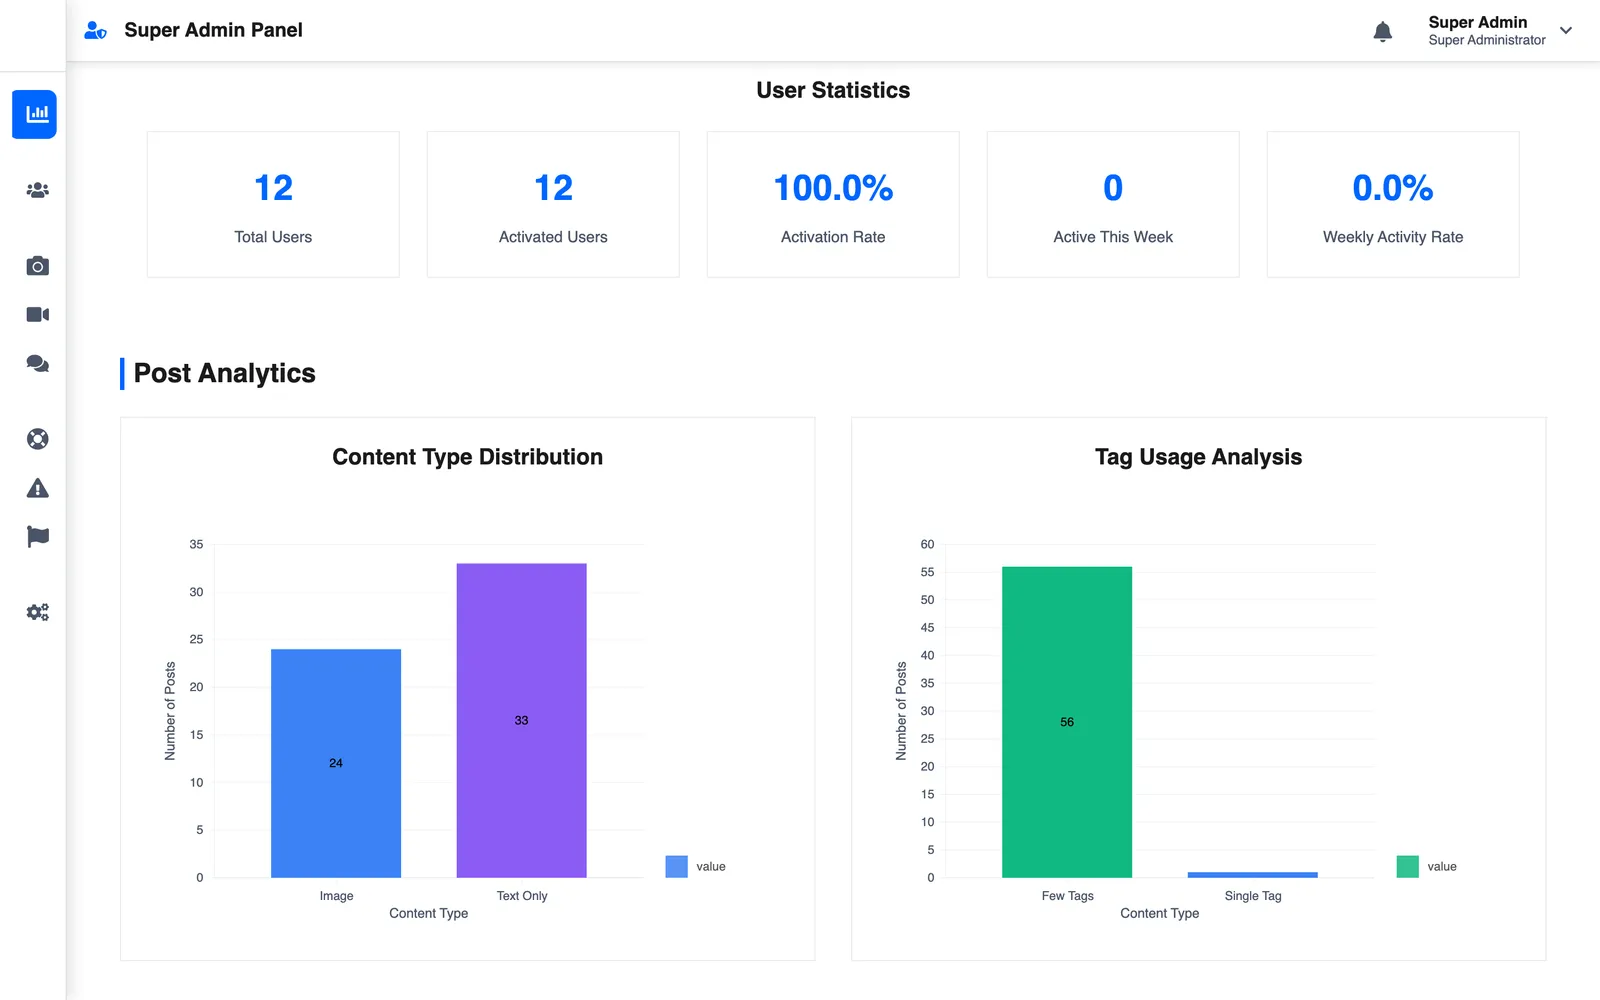Open the video camera sidebar icon
Viewport: 1600px width, 1000px height.
tap(37, 314)
